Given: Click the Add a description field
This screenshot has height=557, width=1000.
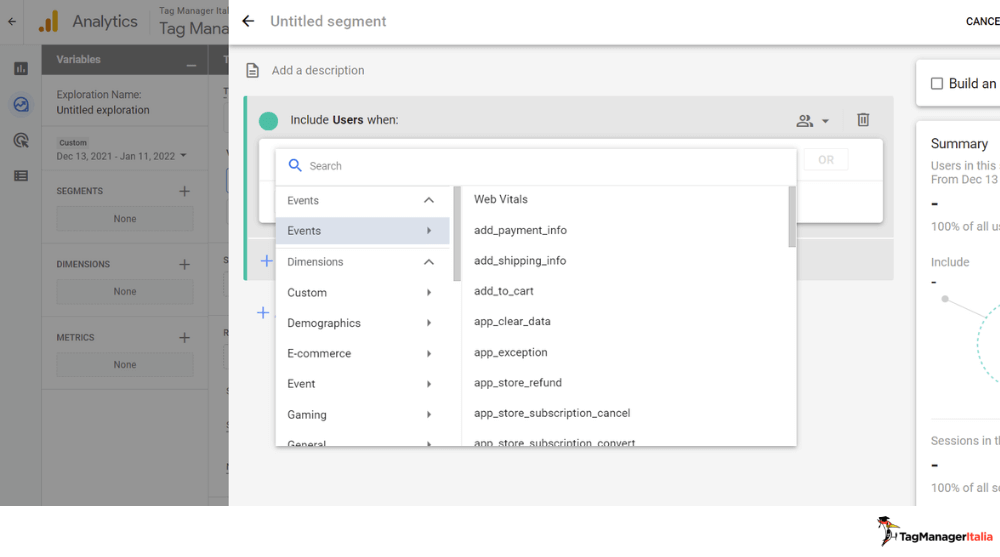Looking at the screenshot, I should tap(318, 70).
